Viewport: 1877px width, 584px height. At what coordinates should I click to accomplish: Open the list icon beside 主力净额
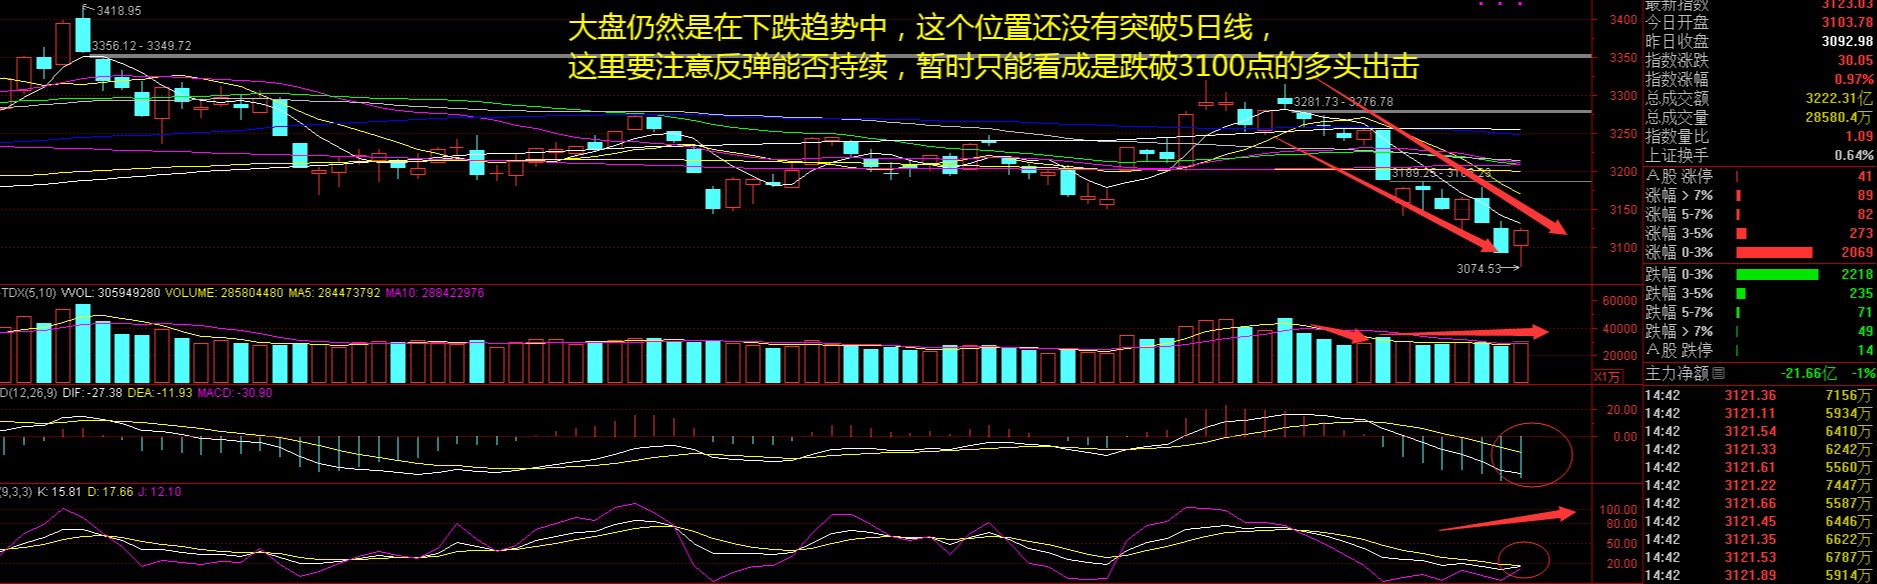tap(1719, 373)
